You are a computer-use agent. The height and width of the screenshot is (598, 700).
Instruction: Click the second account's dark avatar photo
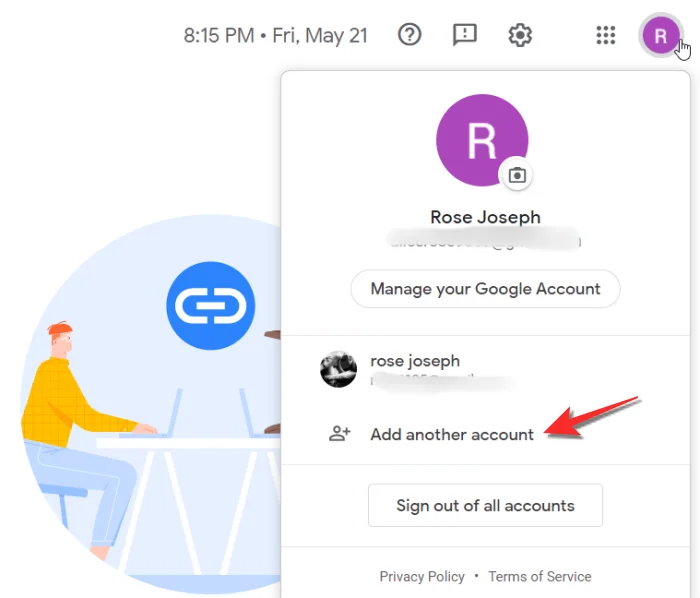click(x=338, y=369)
